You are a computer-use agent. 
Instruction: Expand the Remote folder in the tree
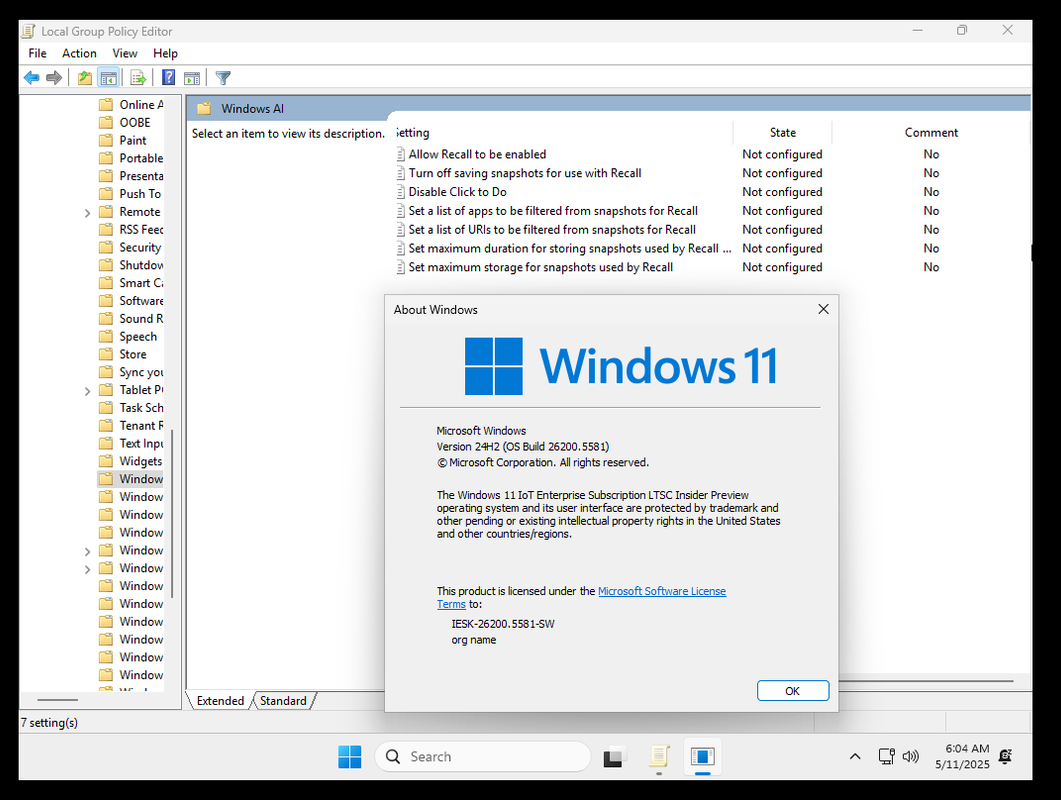click(87, 213)
